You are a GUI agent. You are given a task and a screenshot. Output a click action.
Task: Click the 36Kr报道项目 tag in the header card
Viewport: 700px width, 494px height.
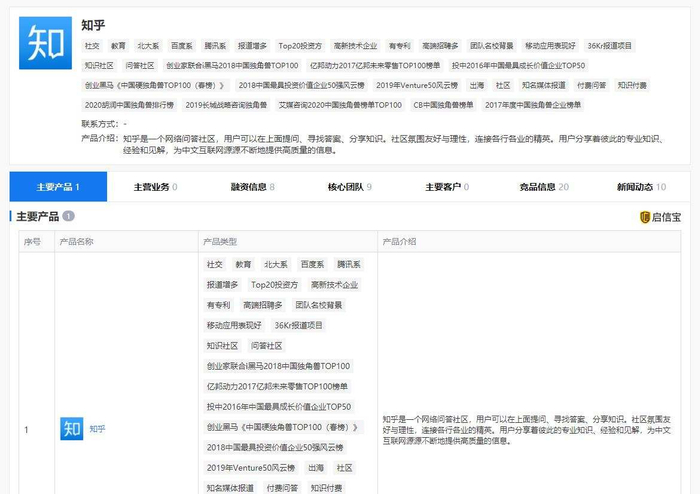coord(609,46)
